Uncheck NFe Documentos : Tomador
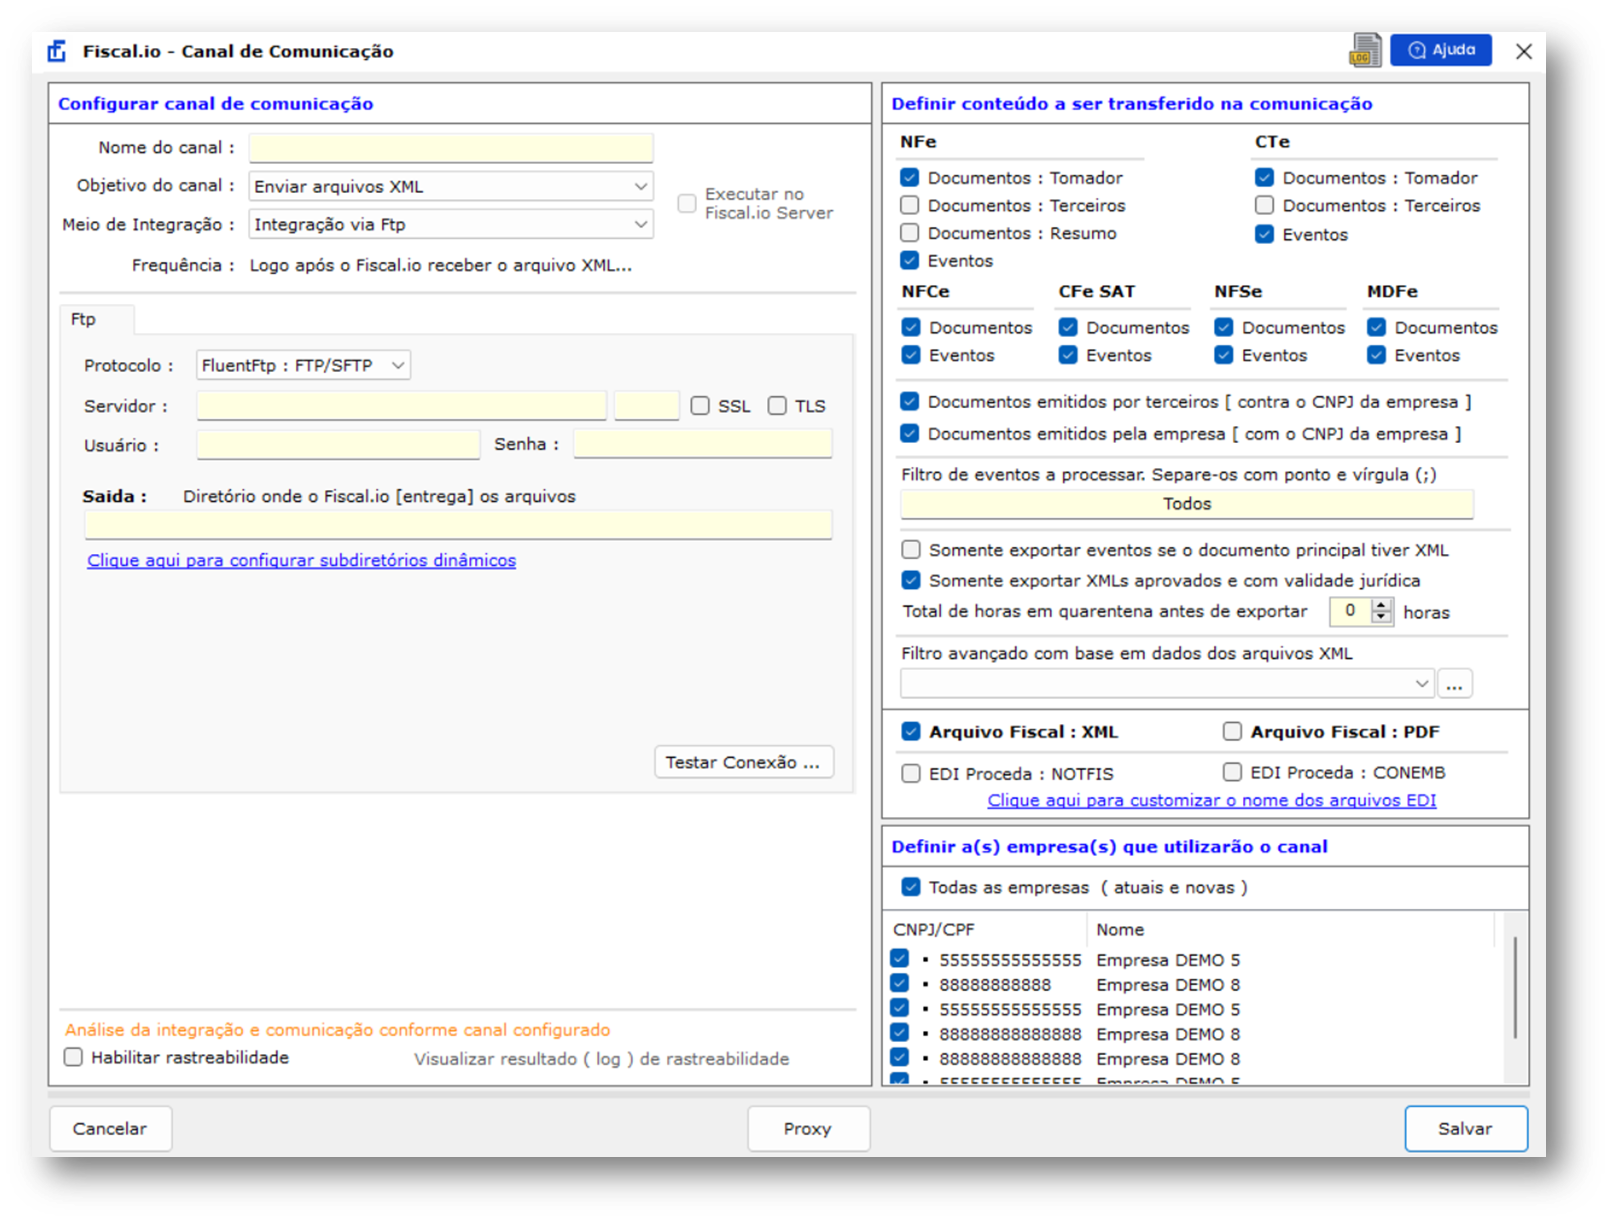The image size is (1611, 1222). tap(909, 177)
